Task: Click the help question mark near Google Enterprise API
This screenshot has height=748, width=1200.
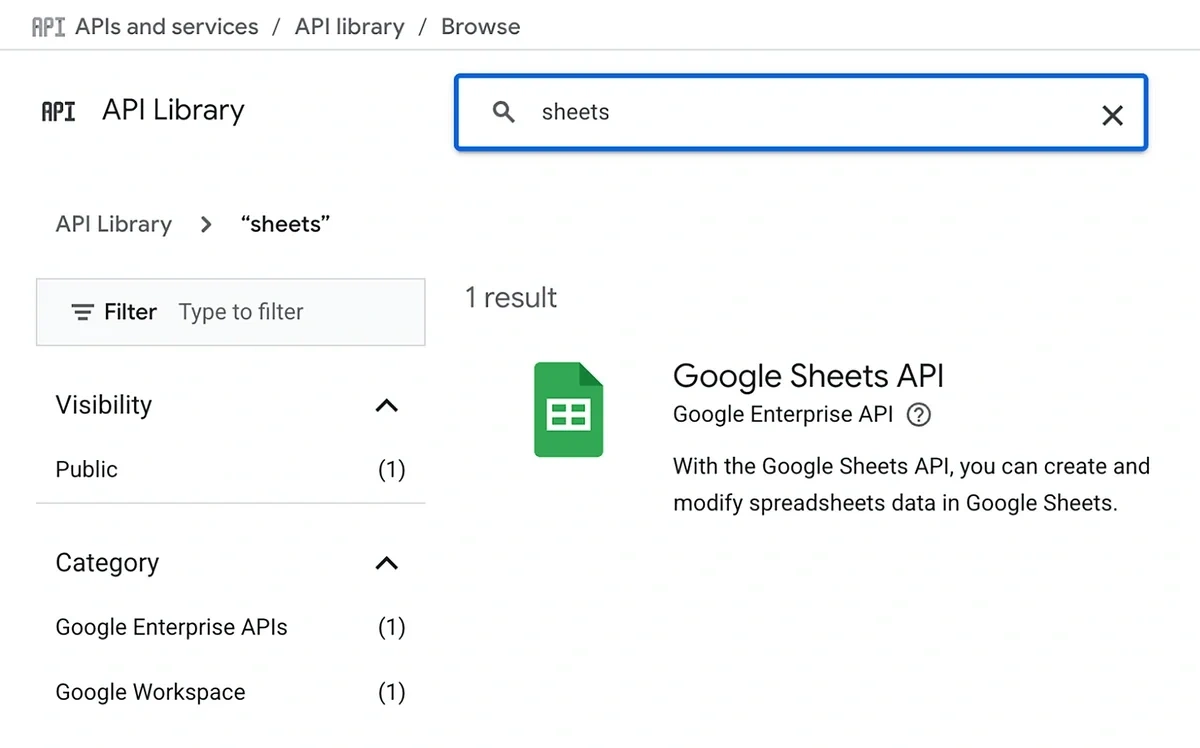Action: tap(917, 414)
